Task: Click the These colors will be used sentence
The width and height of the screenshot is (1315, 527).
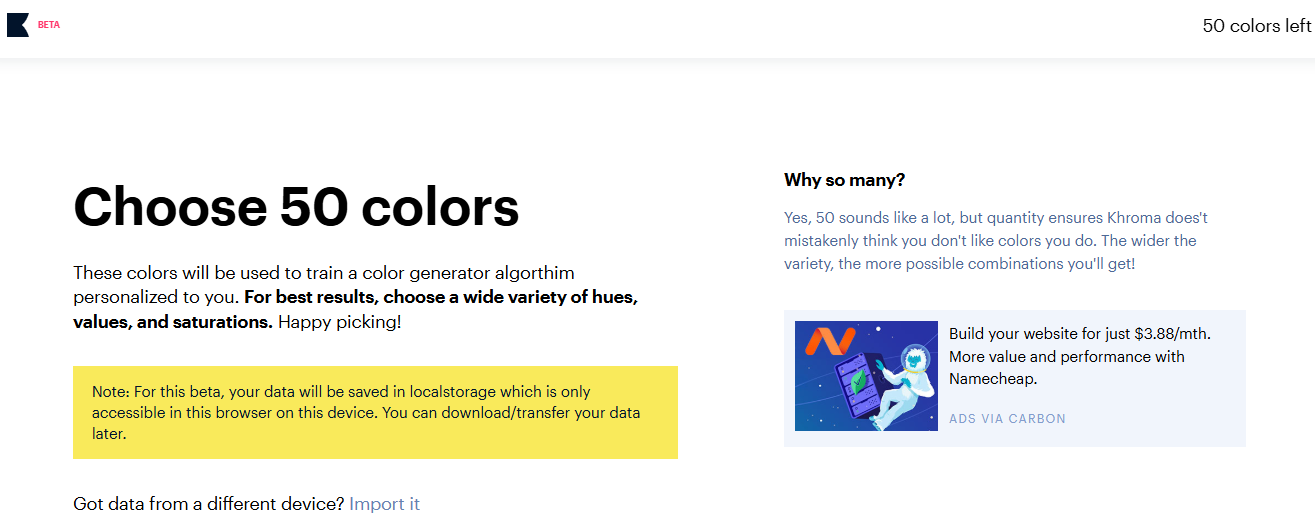Action: (323, 273)
